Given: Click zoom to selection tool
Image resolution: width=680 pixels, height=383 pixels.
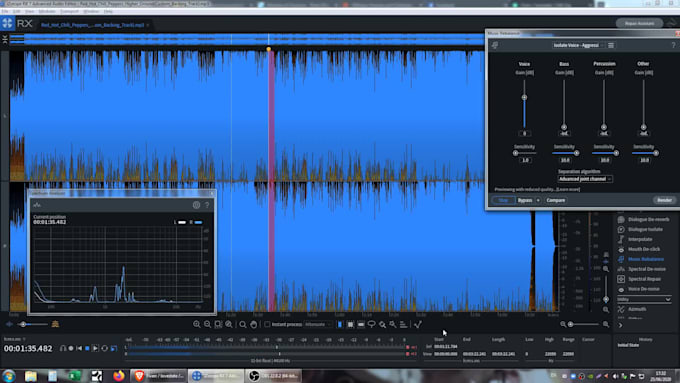Looking at the screenshot, I should (218, 324).
